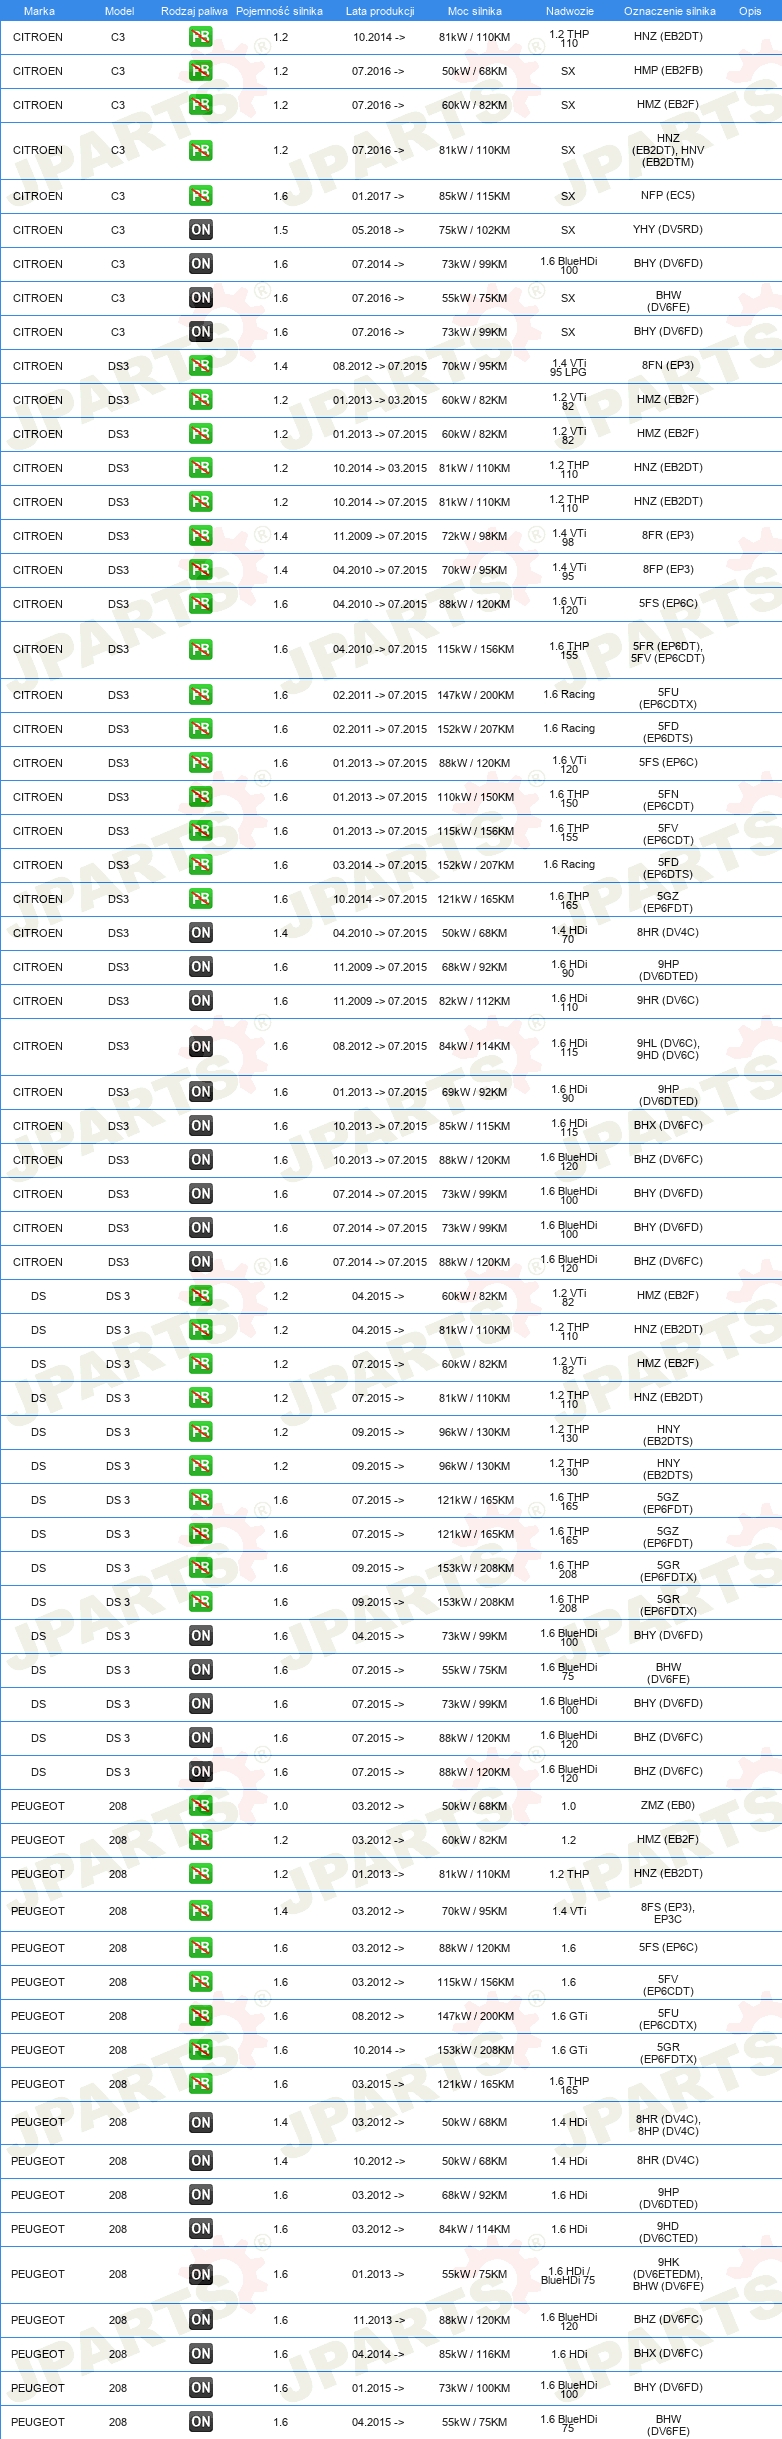Select the date range 03.2014 -> 07.2015
This screenshot has height=2439, width=782.
pyautogui.click(x=380, y=865)
